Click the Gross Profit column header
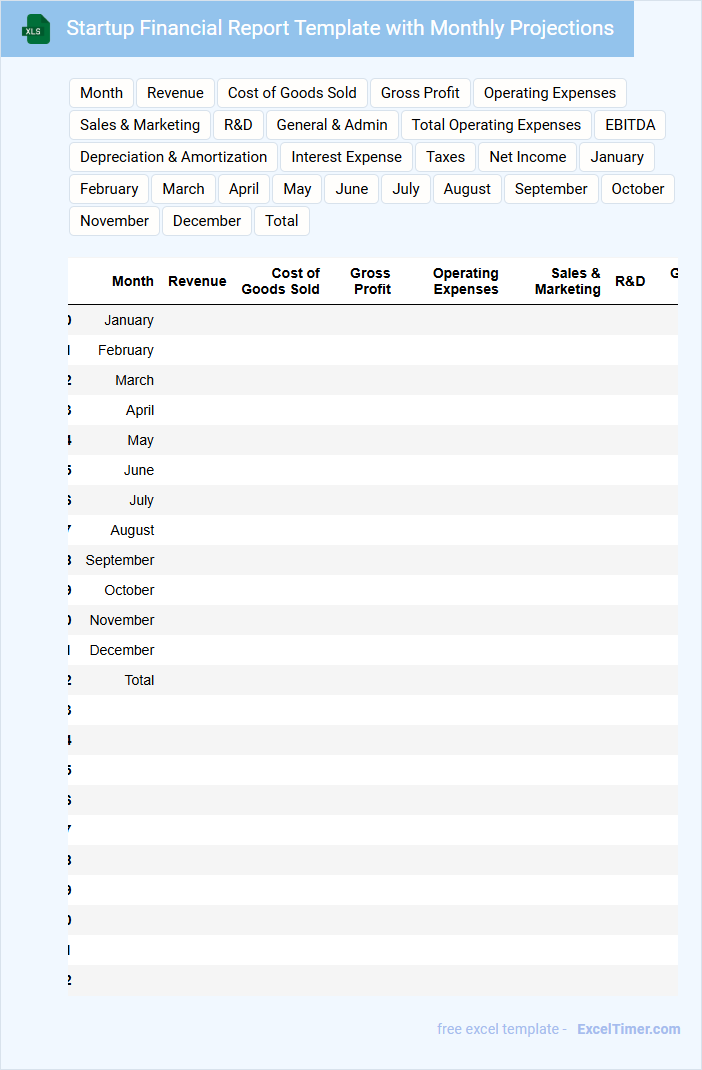Image resolution: width=702 pixels, height=1070 pixels. coord(371,281)
